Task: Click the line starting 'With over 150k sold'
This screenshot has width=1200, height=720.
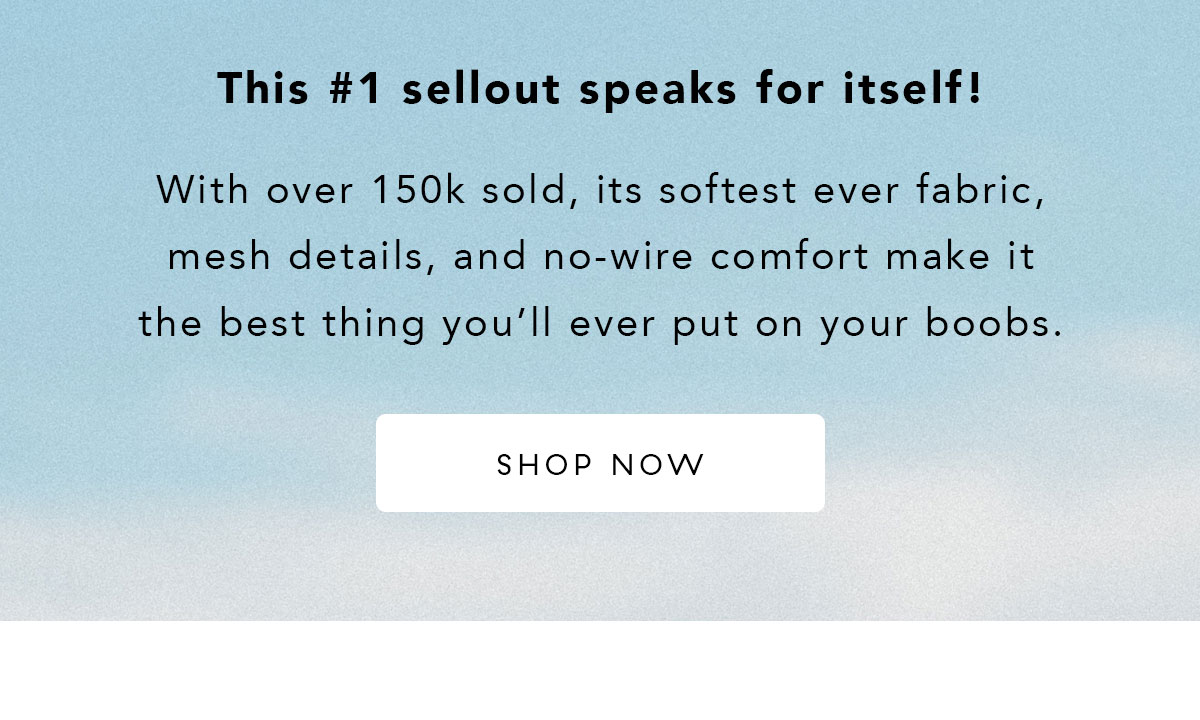Action: tap(601, 191)
